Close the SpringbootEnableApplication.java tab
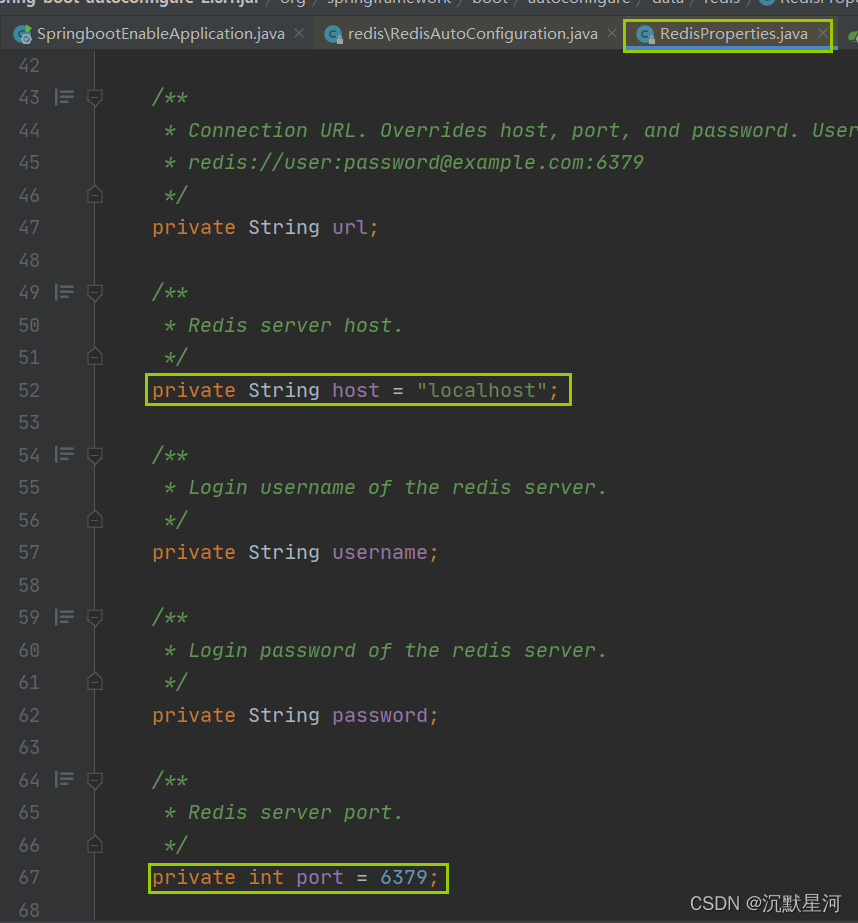The width and height of the screenshot is (858, 923). 299,34
